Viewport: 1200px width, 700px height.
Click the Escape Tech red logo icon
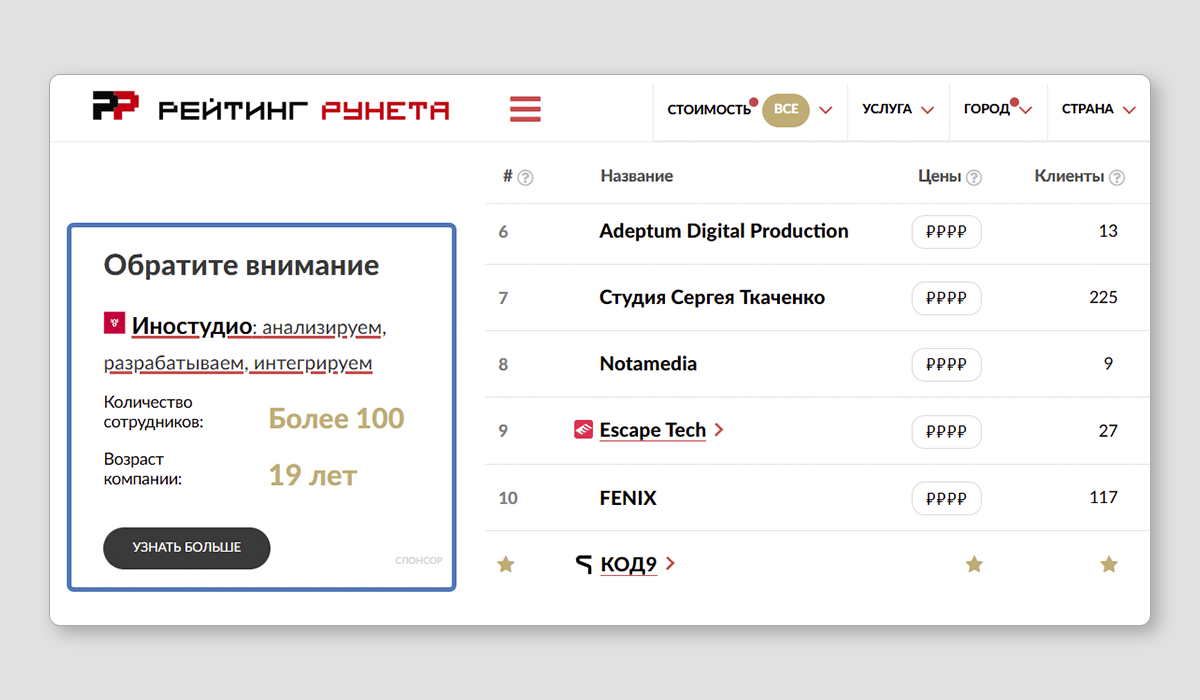[584, 430]
